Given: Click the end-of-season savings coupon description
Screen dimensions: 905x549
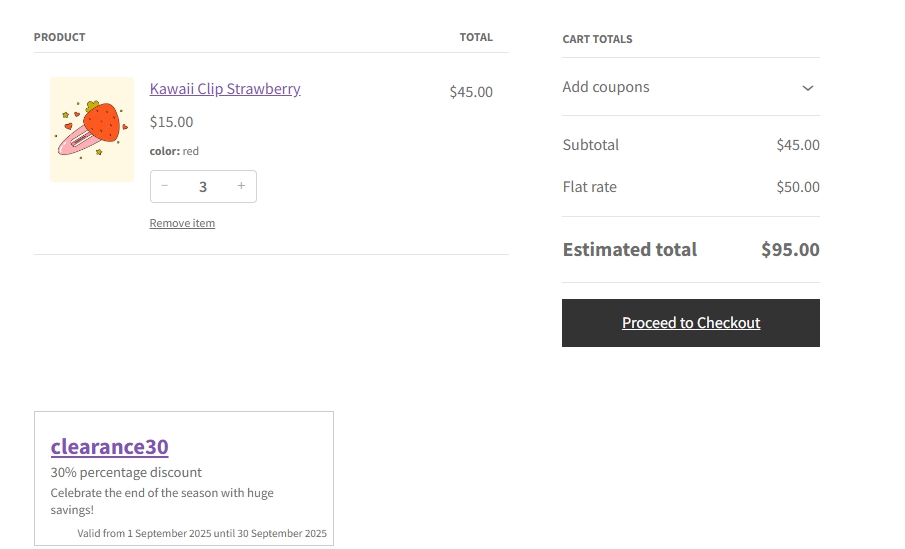Looking at the screenshot, I should tap(162, 501).
